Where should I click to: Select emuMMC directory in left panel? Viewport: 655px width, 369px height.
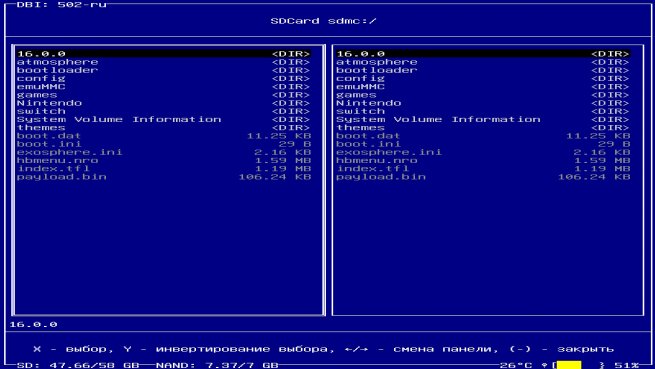coord(163,87)
